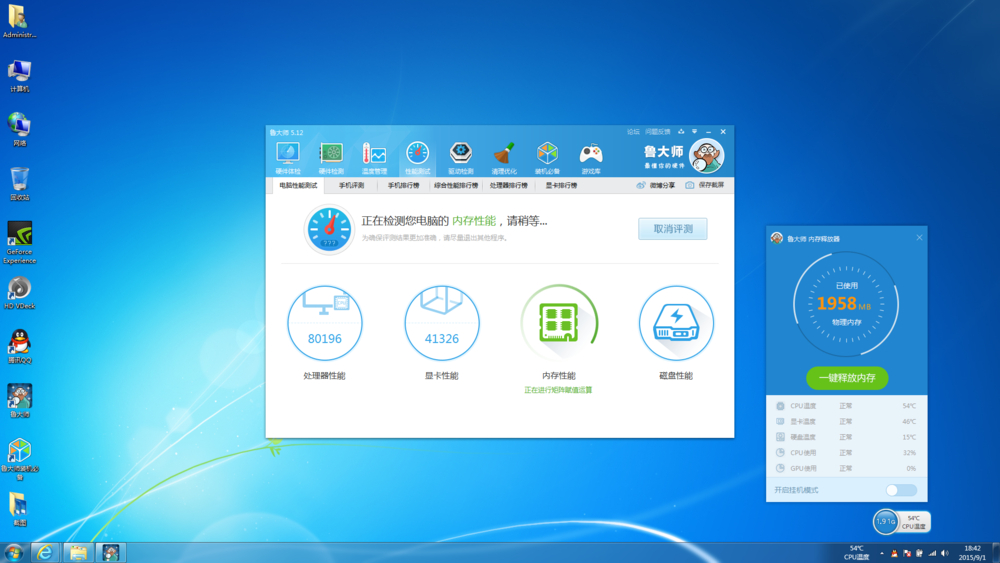Image resolution: width=1000 pixels, height=563 pixels.
Task: Switch to the 处理器排行榜 tab
Action: 509,186
